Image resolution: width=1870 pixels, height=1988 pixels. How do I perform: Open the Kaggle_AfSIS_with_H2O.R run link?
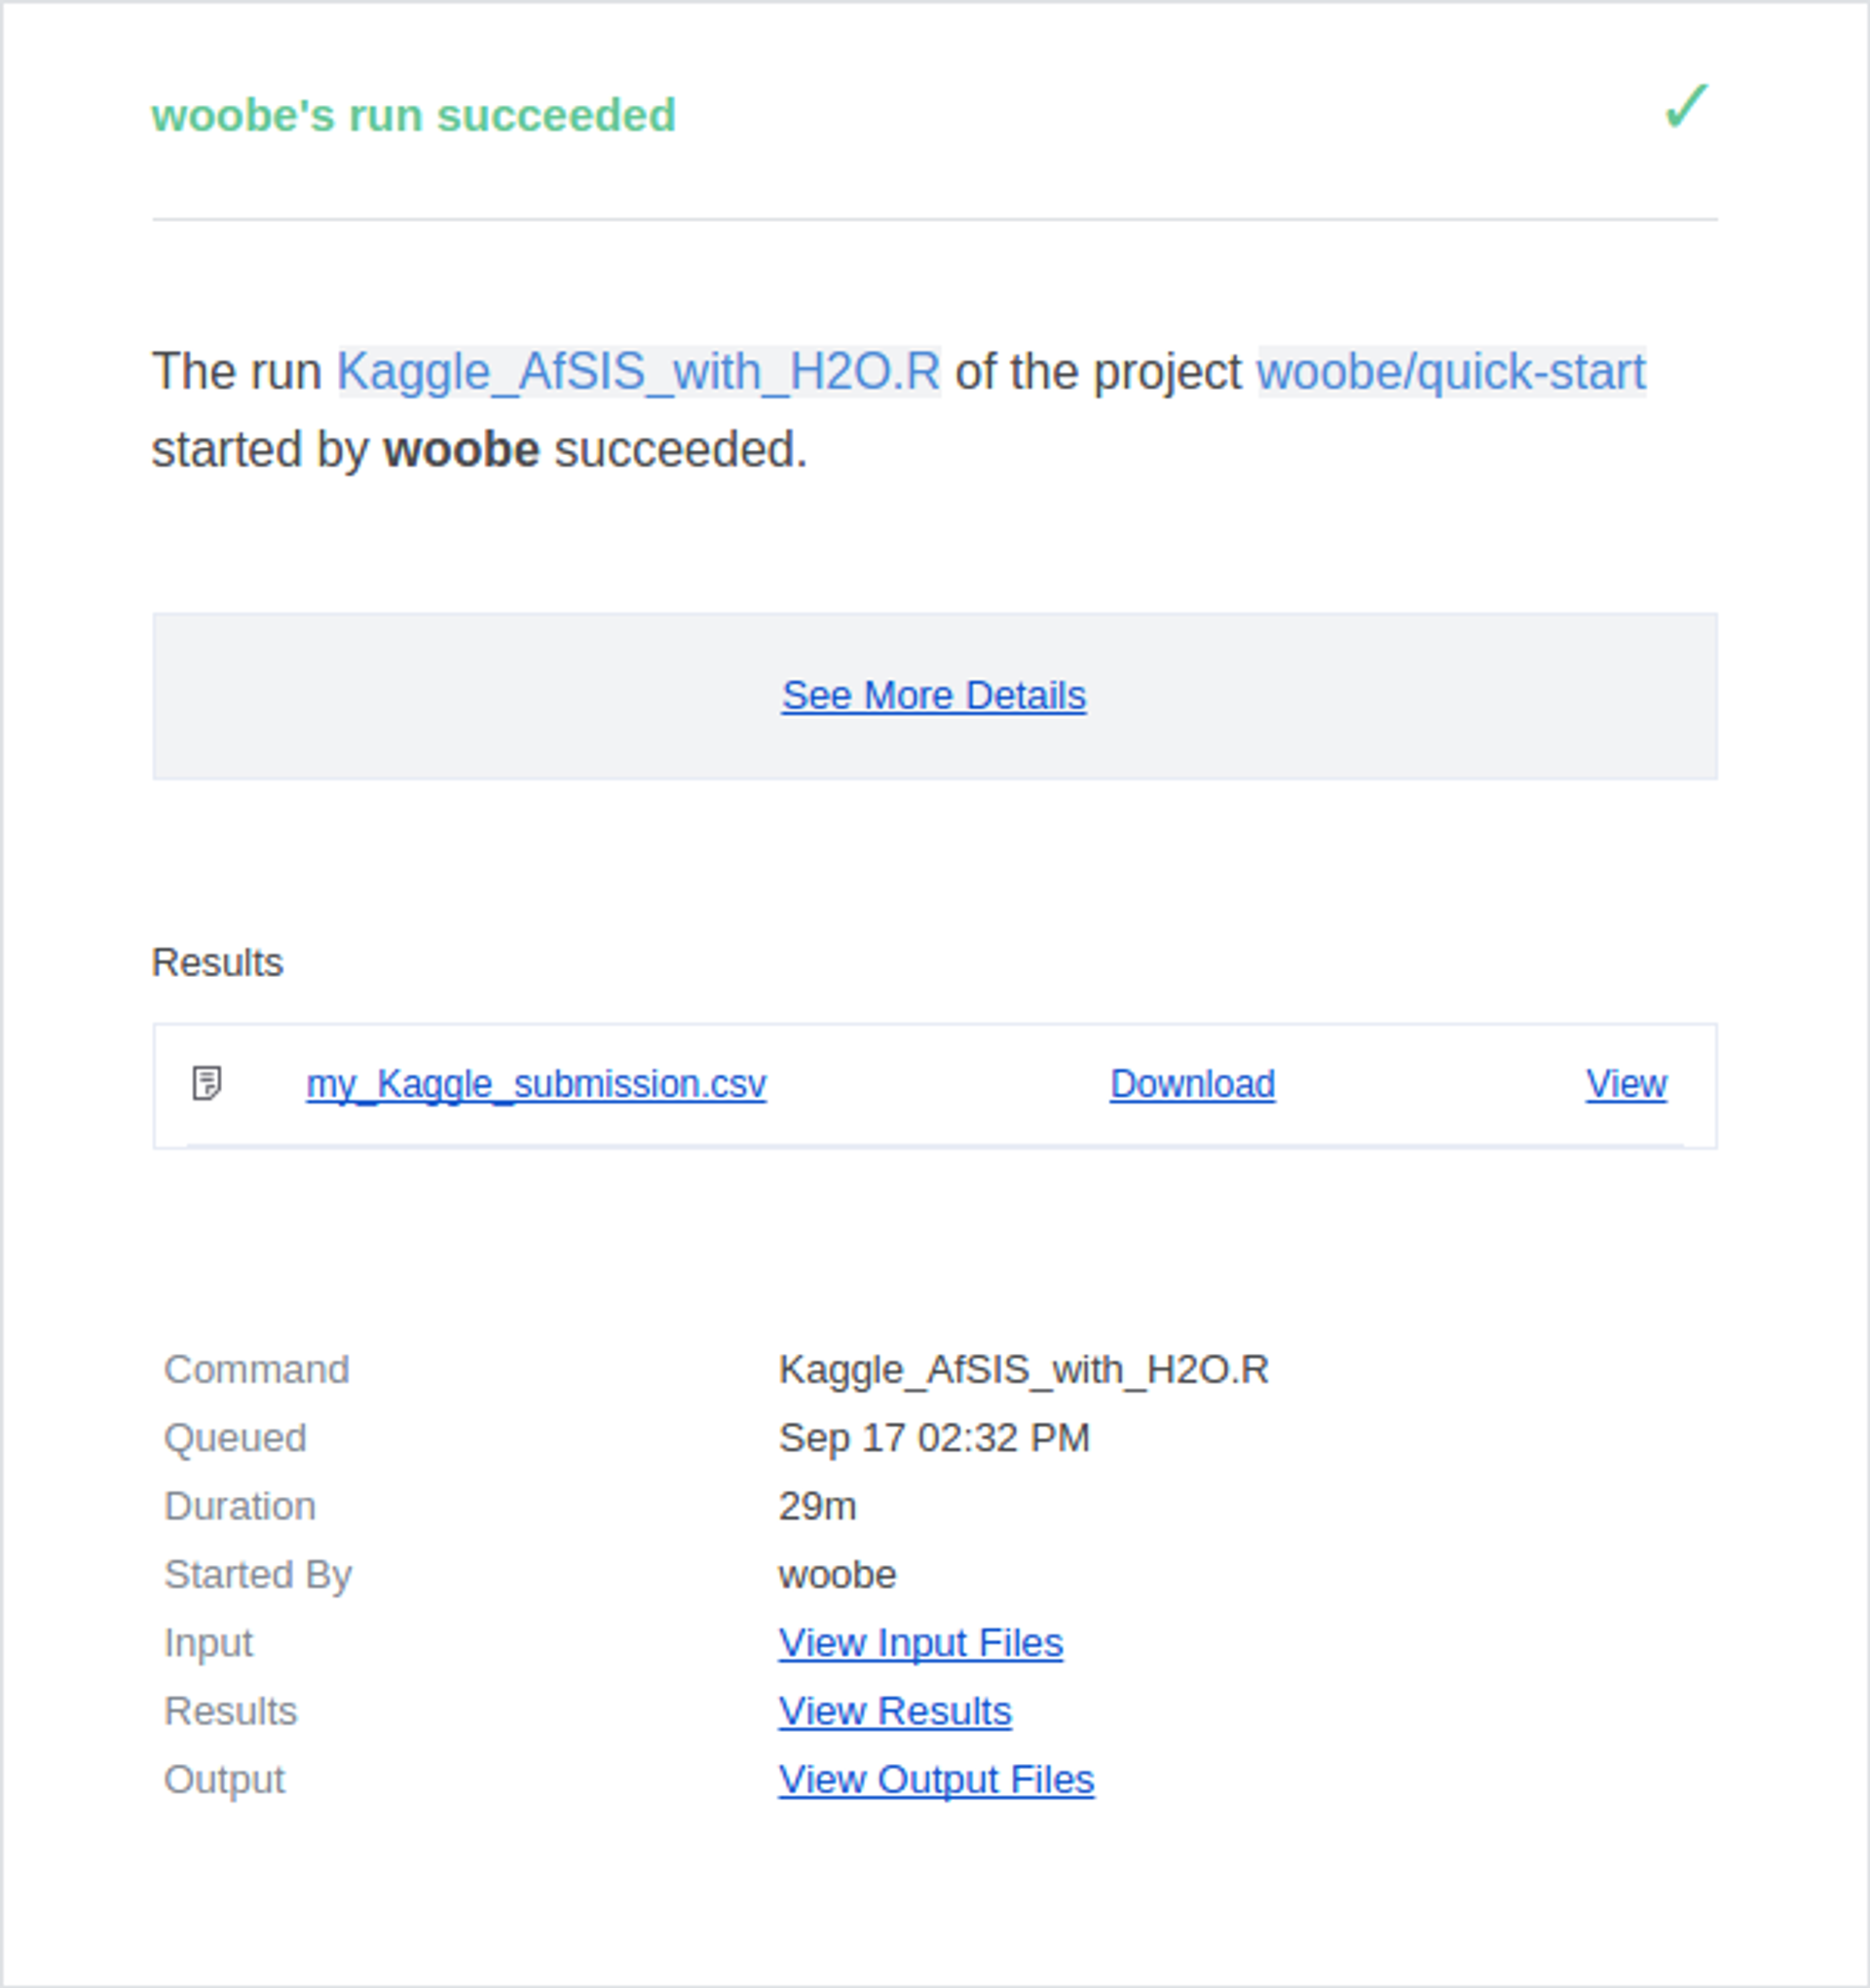(638, 371)
